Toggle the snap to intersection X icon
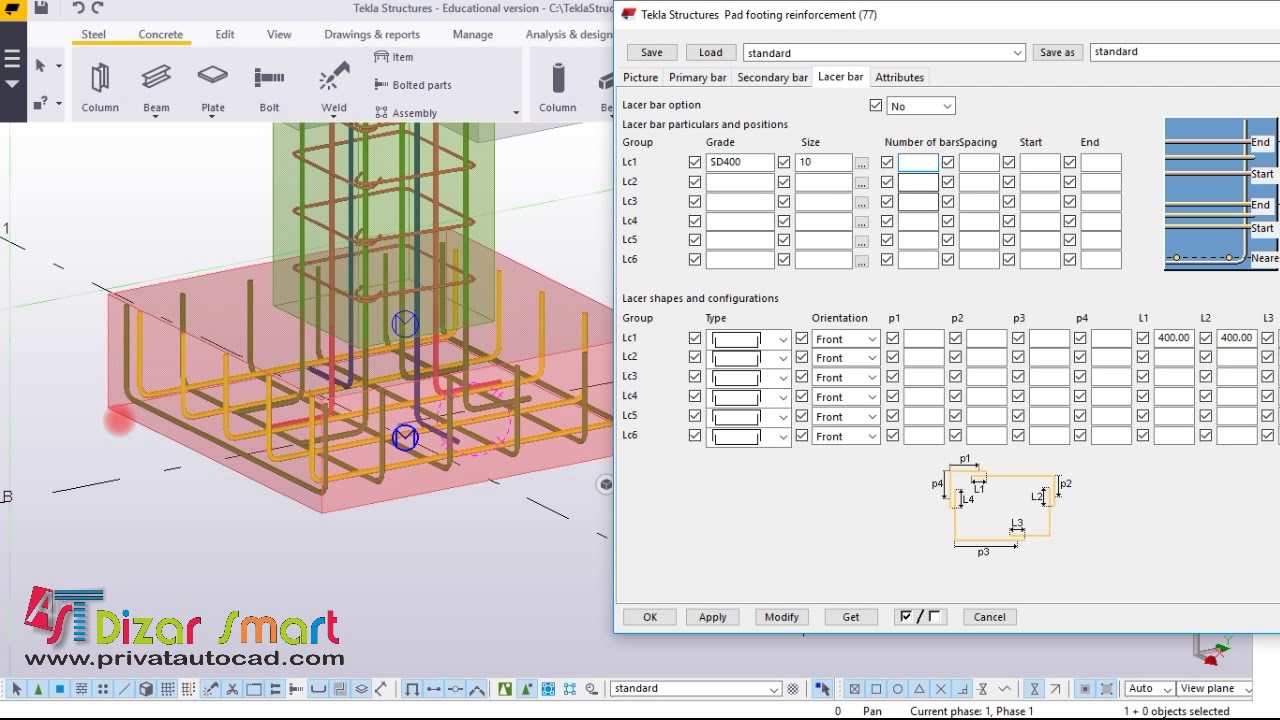This screenshot has height=720, width=1280. tap(941, 689)
